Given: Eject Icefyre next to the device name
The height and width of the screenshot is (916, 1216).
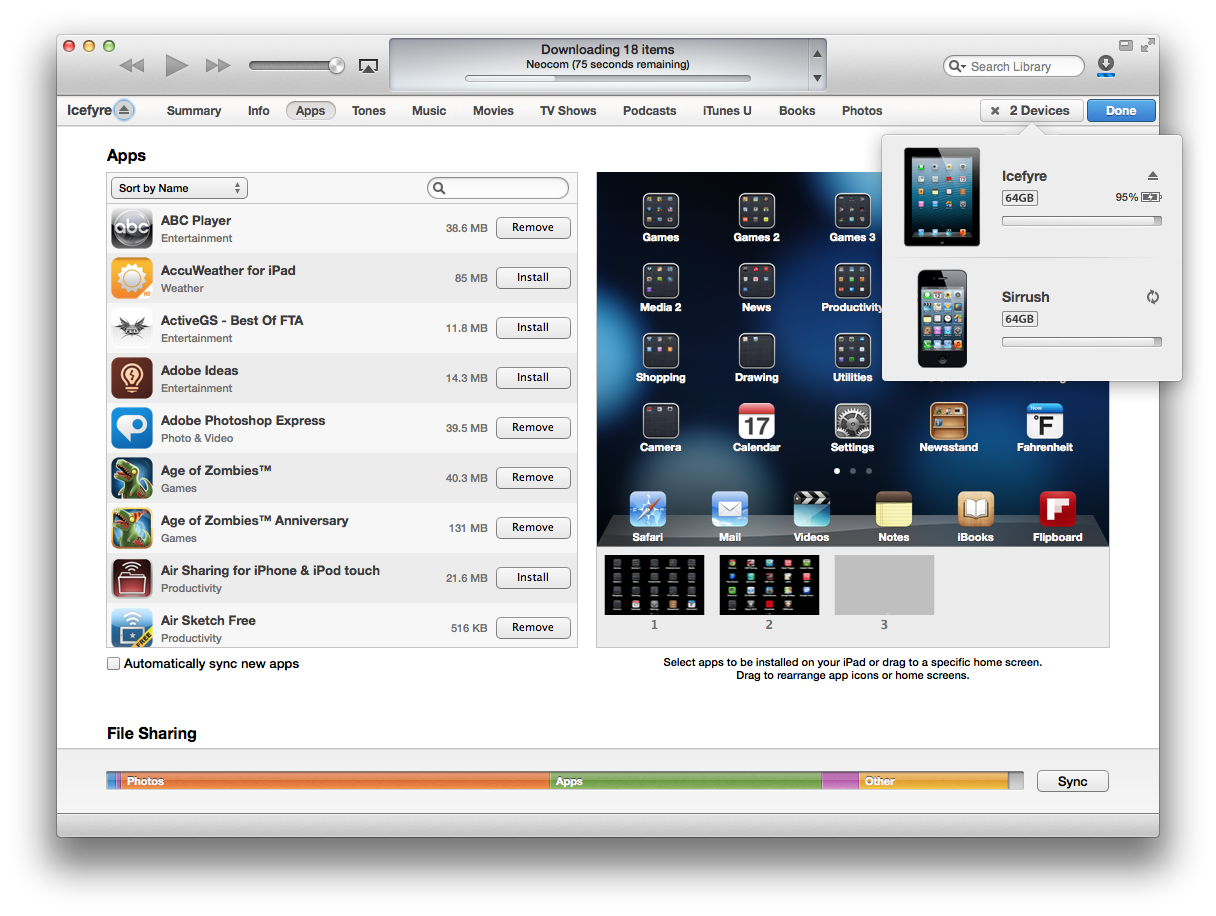Looking at the screenshot, I should 124,110.
